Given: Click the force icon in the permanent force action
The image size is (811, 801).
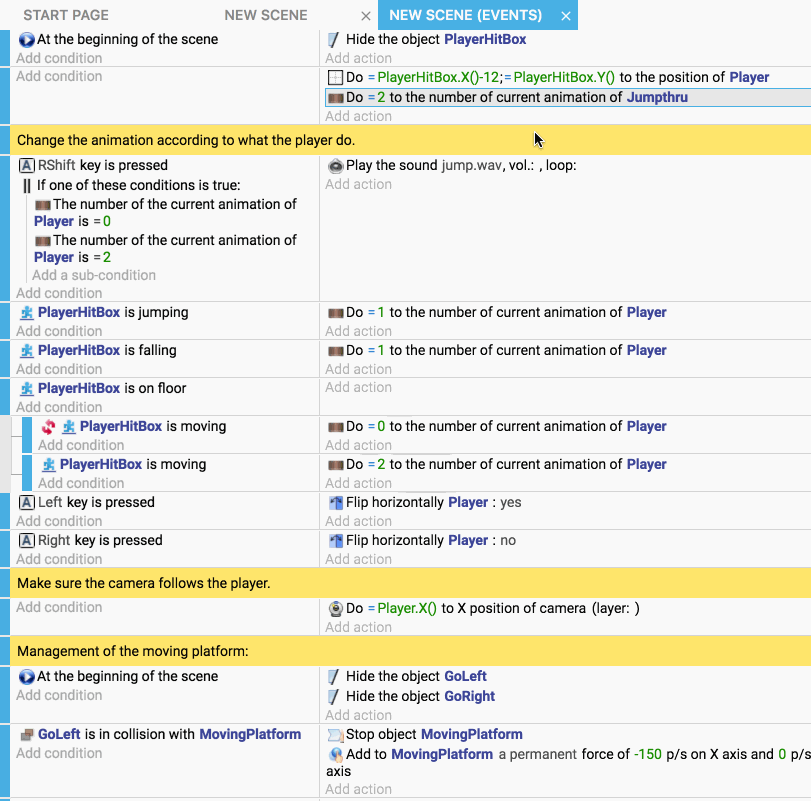Looking at the screenshot, I should click(334, 752).
